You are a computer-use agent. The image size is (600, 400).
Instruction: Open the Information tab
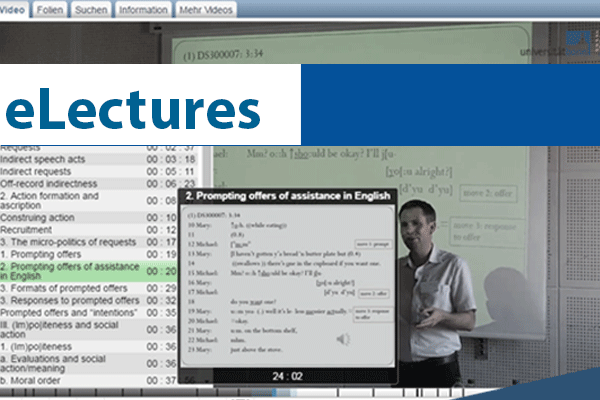(x=142, y=9)
